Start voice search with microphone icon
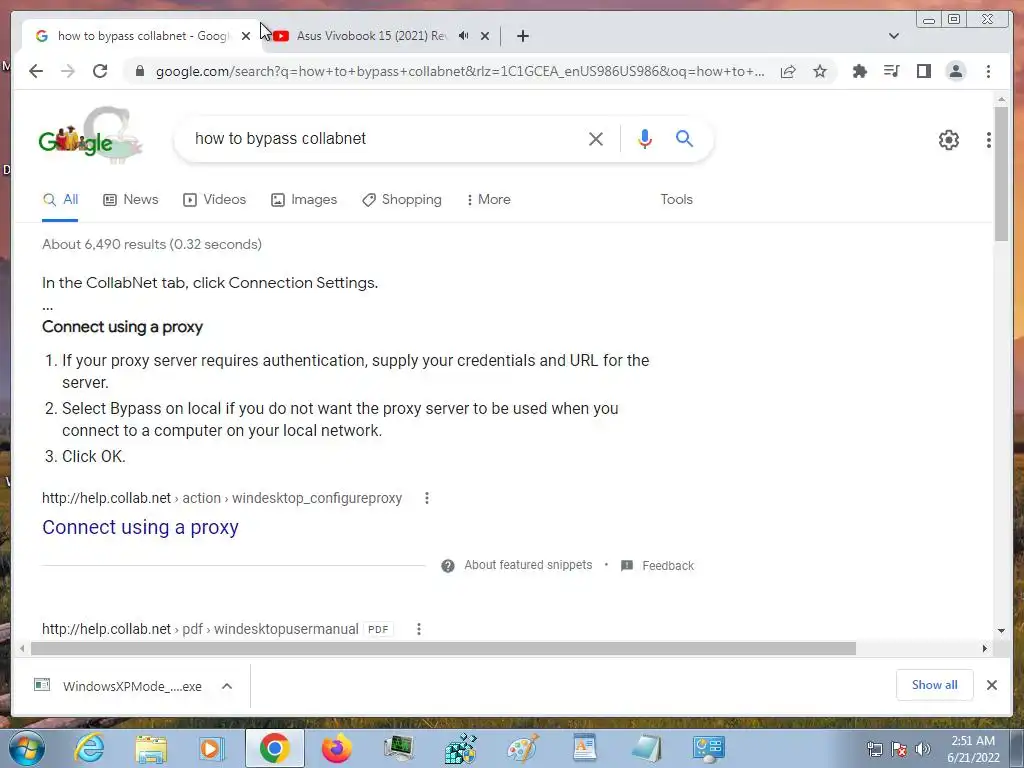This screenshot has height=768, width=1024. [645, 138]
